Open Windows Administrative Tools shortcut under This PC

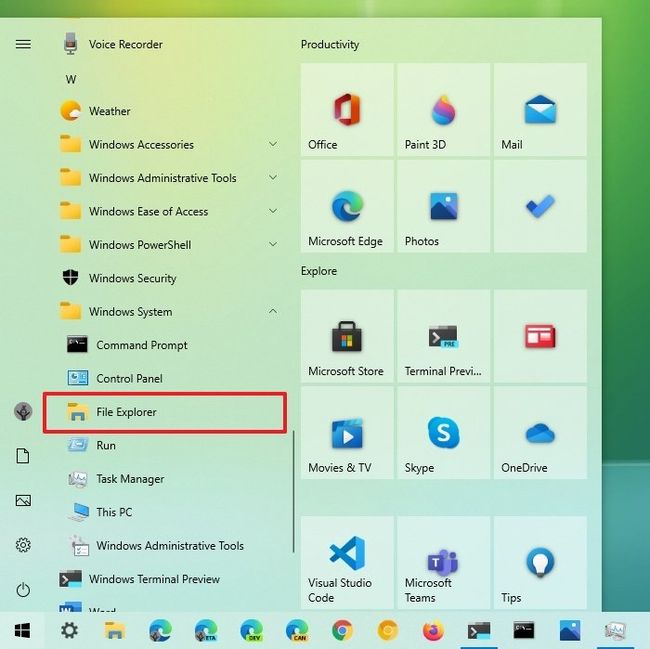[166, 546]
